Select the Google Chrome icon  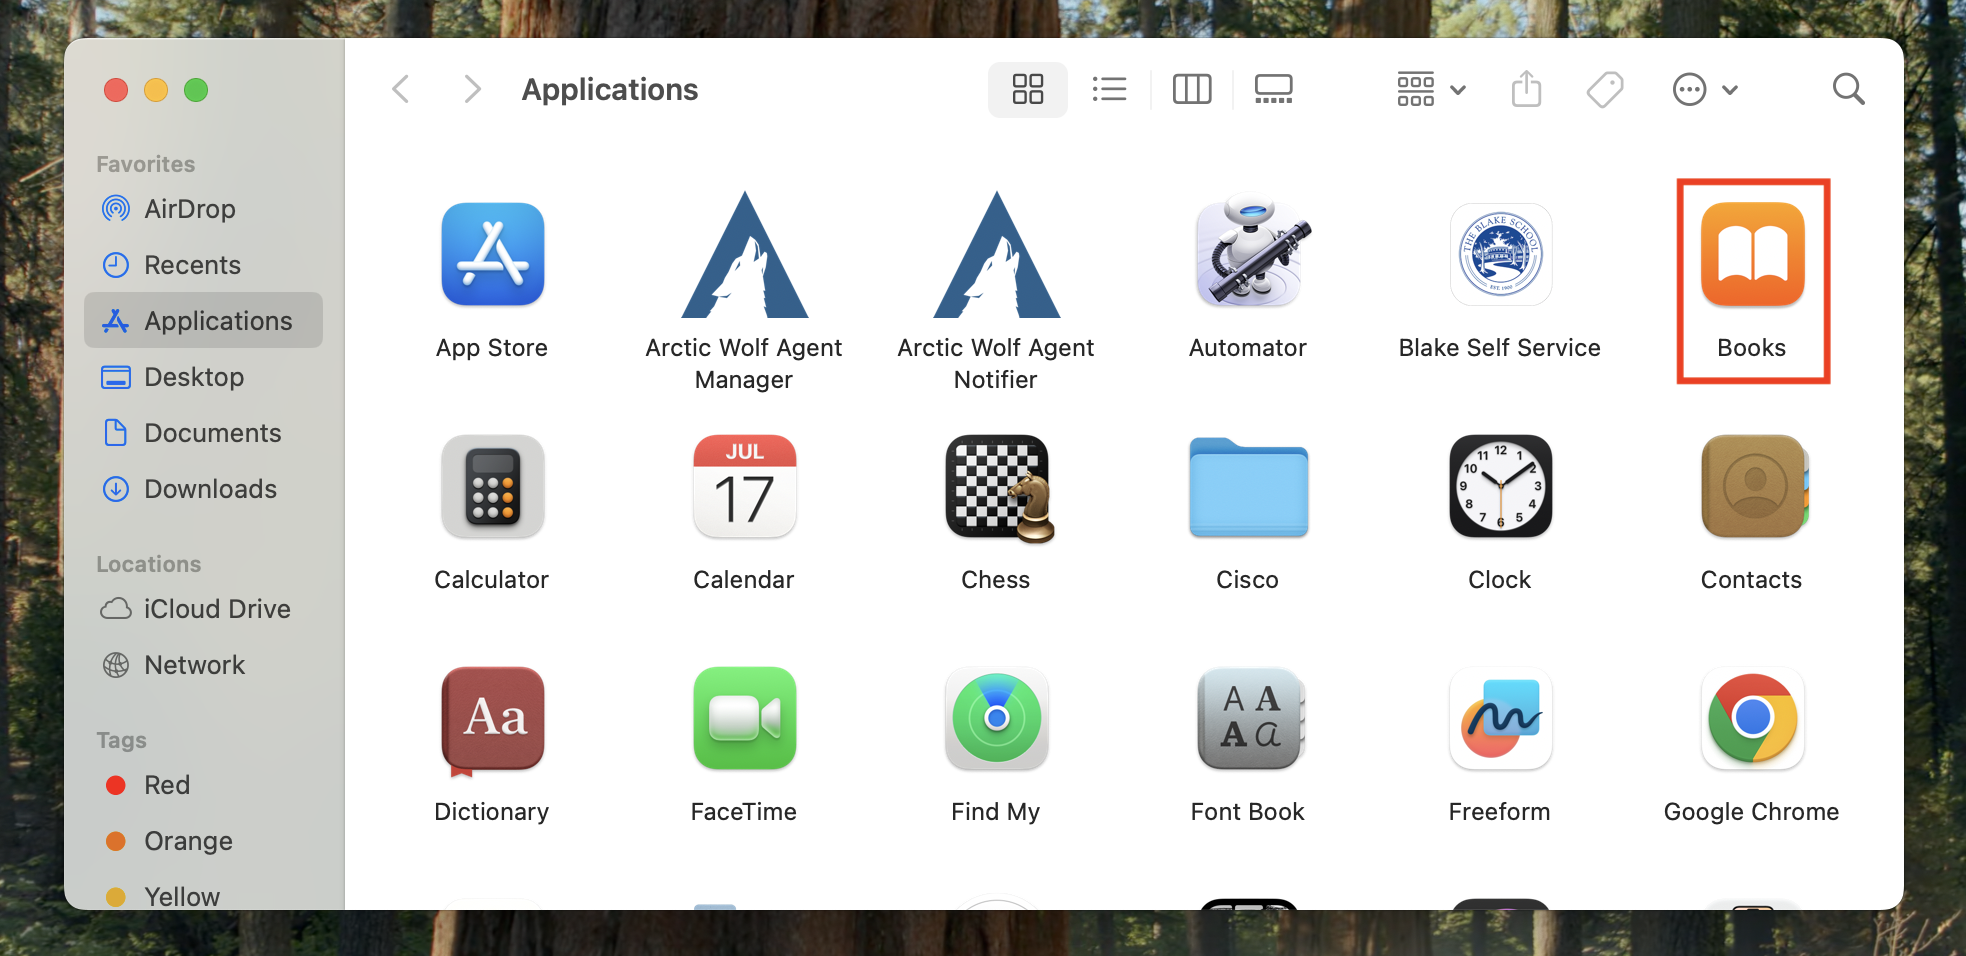tap(1752, 718)
